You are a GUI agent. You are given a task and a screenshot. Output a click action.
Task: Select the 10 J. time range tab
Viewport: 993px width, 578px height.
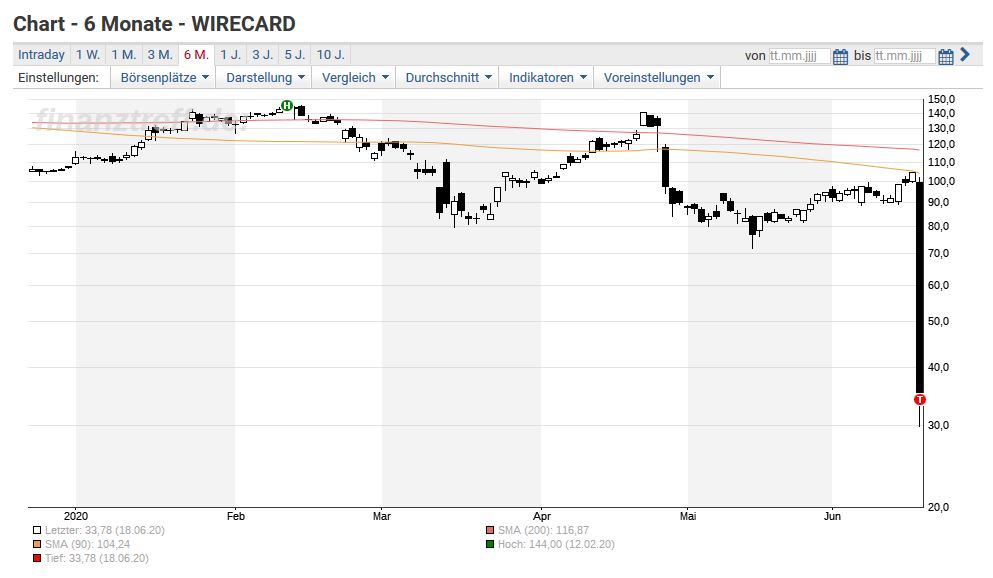coord(331,54)
